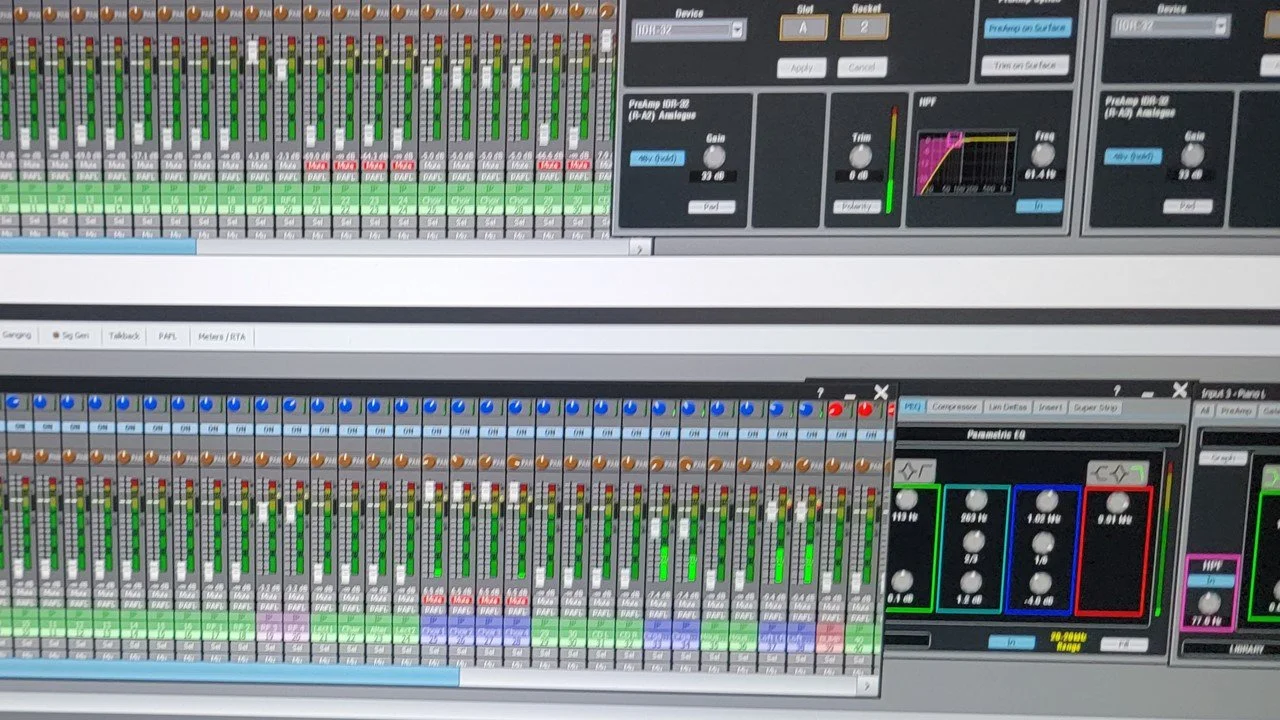
Task: Click the 1.02 kHz knob in the blue band
Action: (x=1046, y=501)
